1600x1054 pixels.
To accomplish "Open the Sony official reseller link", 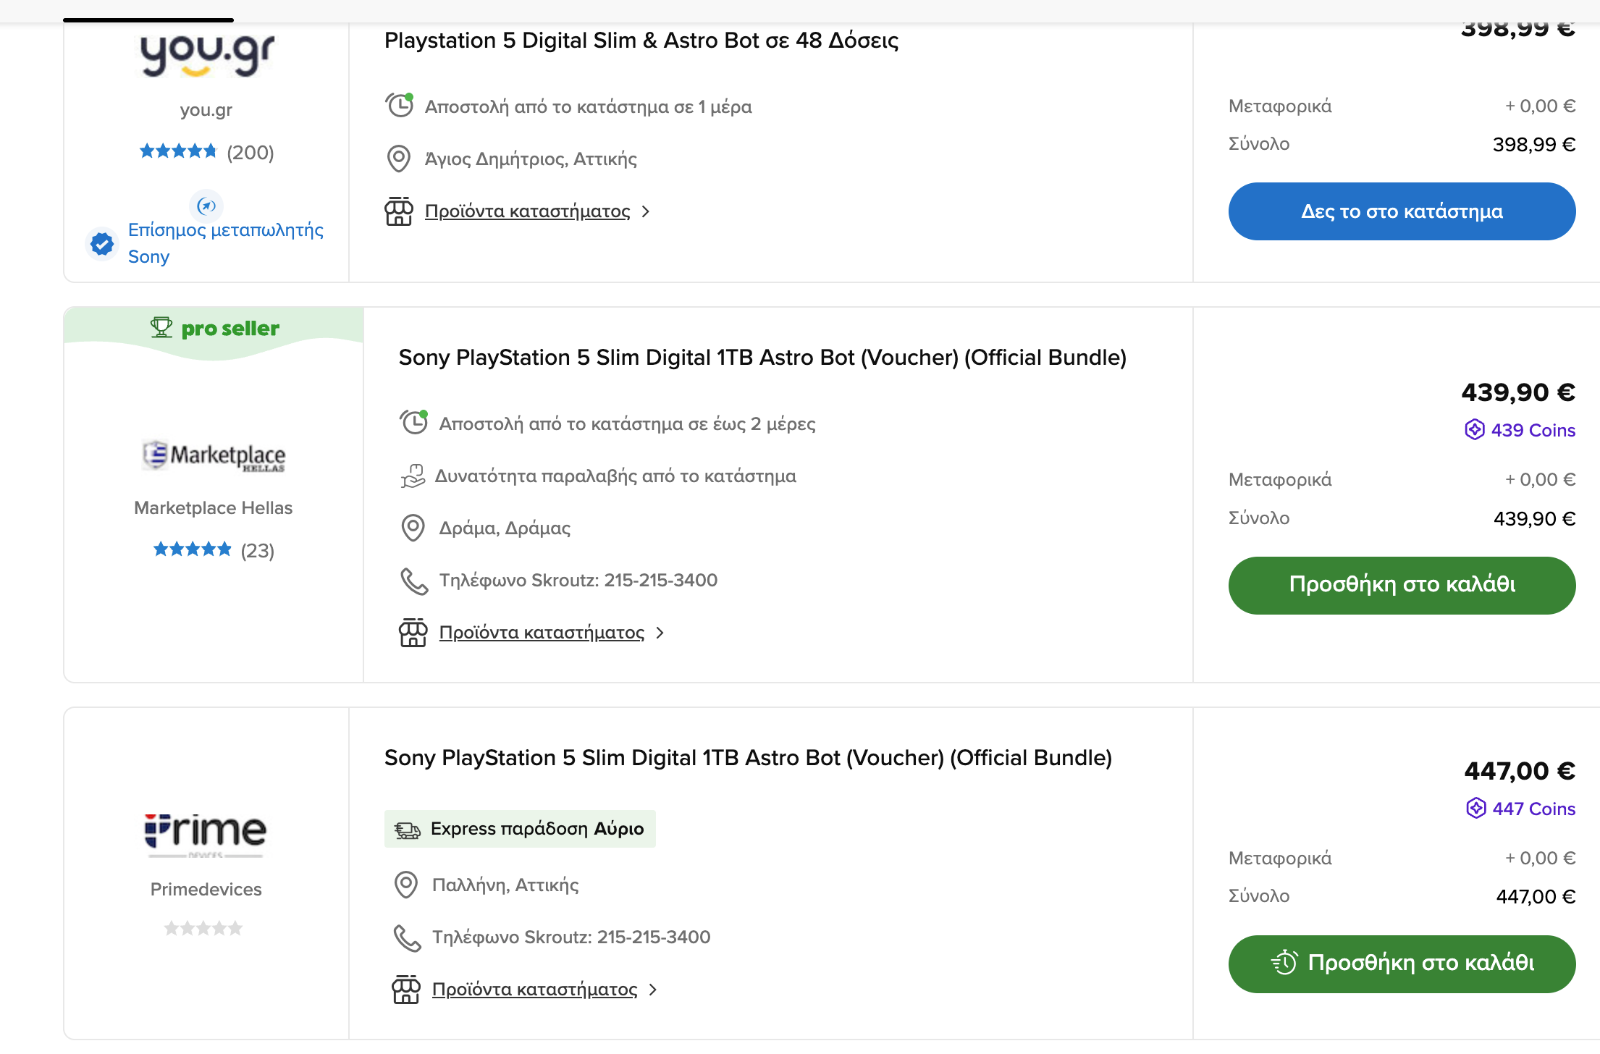I will (x=225, y=243).
